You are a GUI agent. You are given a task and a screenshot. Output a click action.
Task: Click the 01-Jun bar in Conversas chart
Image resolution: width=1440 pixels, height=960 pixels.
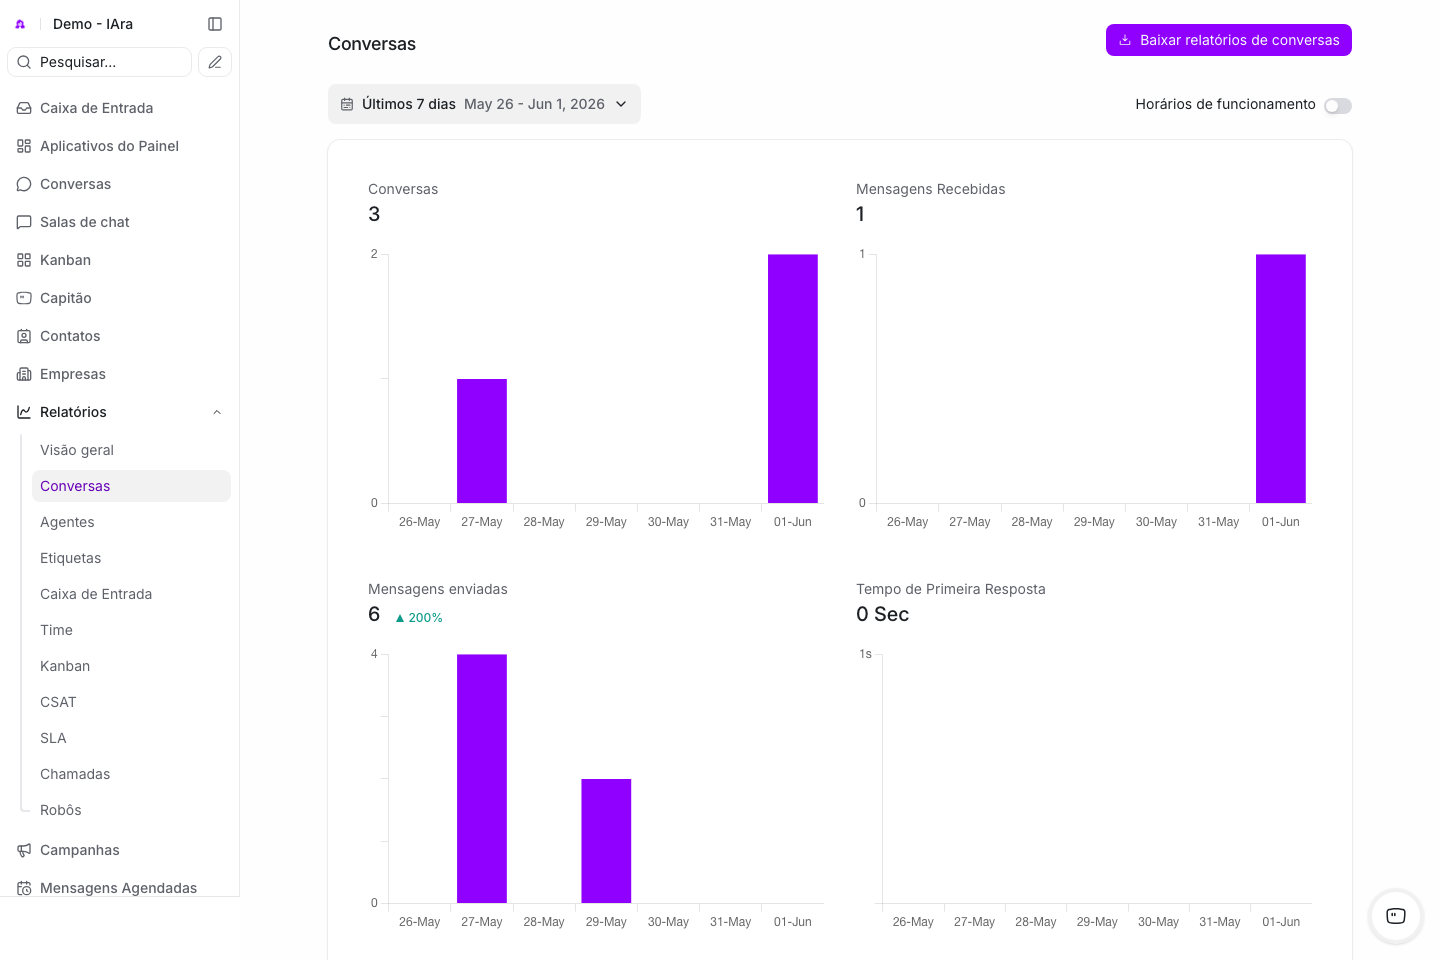(793, 379)
